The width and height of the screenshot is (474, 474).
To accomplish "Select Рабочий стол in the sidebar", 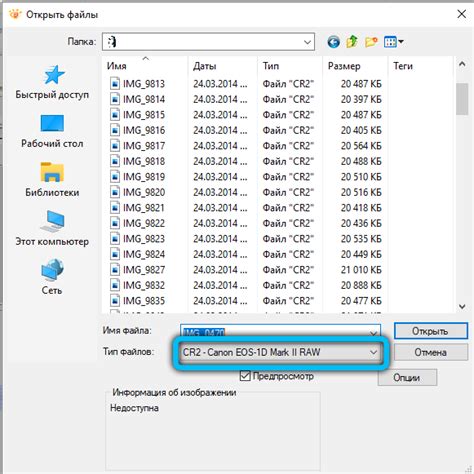I will tap(52, 131).
